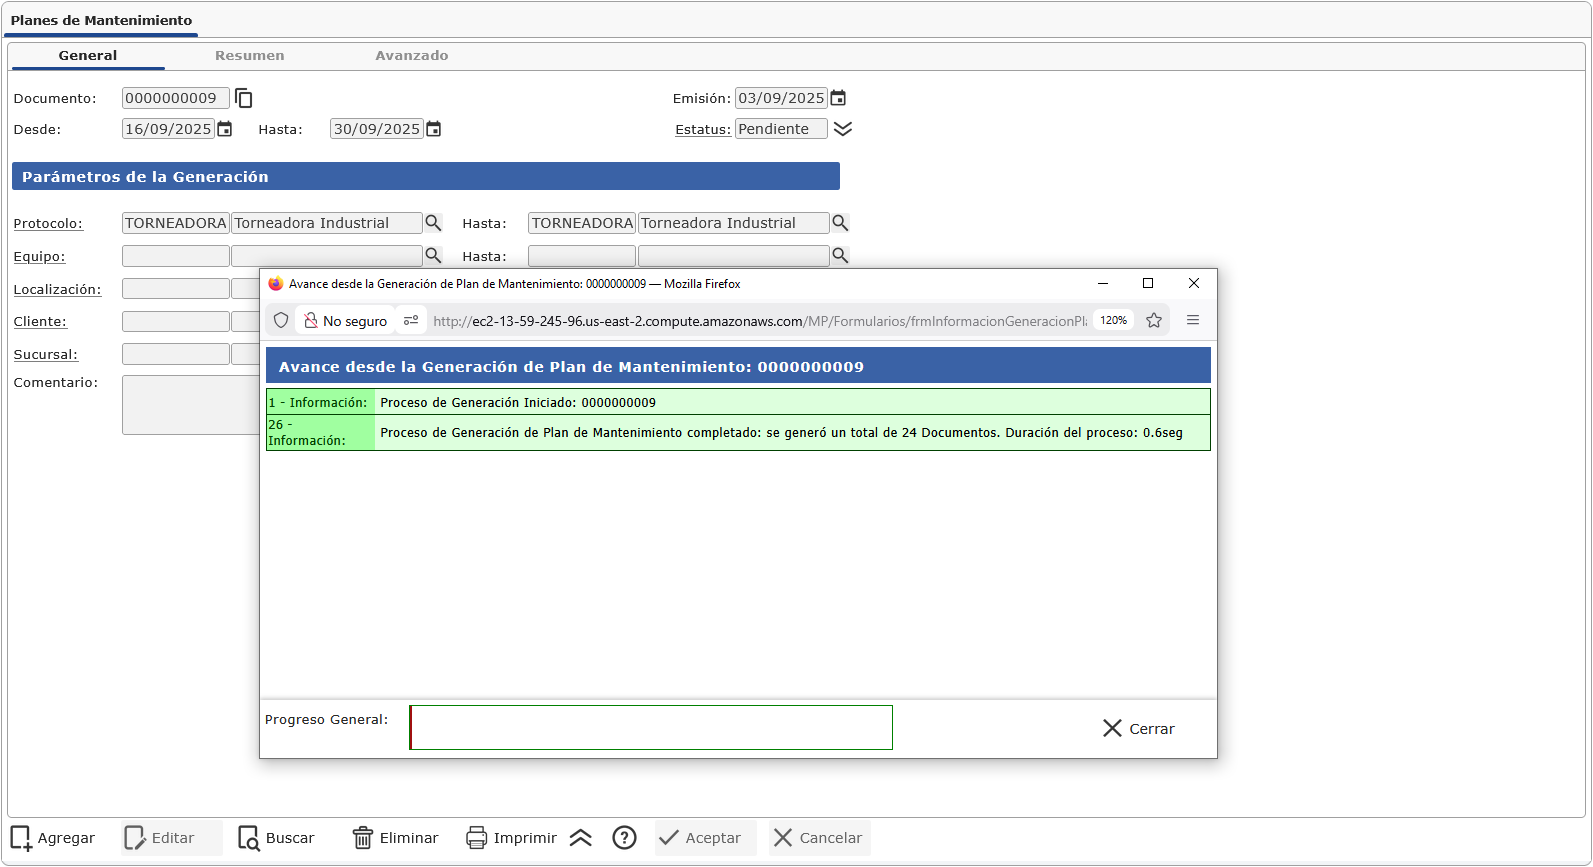Click the Comentario text area
The width and height of the screenshot is (1593, 867).
pos(191,405)
